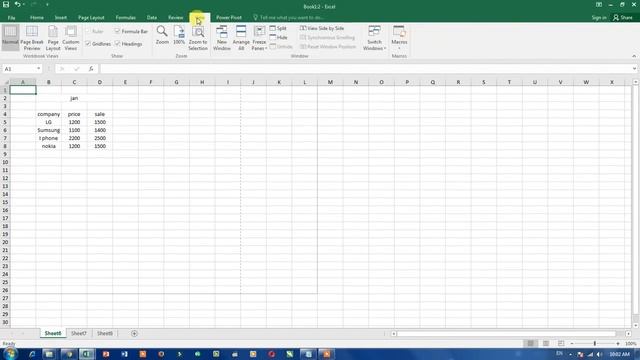
Task: Select cell containing jan
Action: pos(74,98)
